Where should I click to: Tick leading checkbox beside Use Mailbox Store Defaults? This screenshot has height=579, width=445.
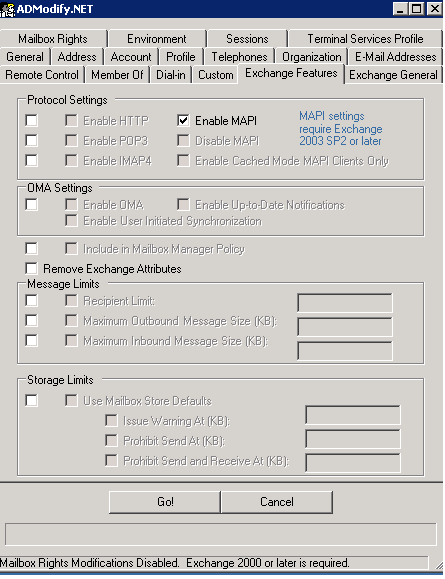click(31, 400)
